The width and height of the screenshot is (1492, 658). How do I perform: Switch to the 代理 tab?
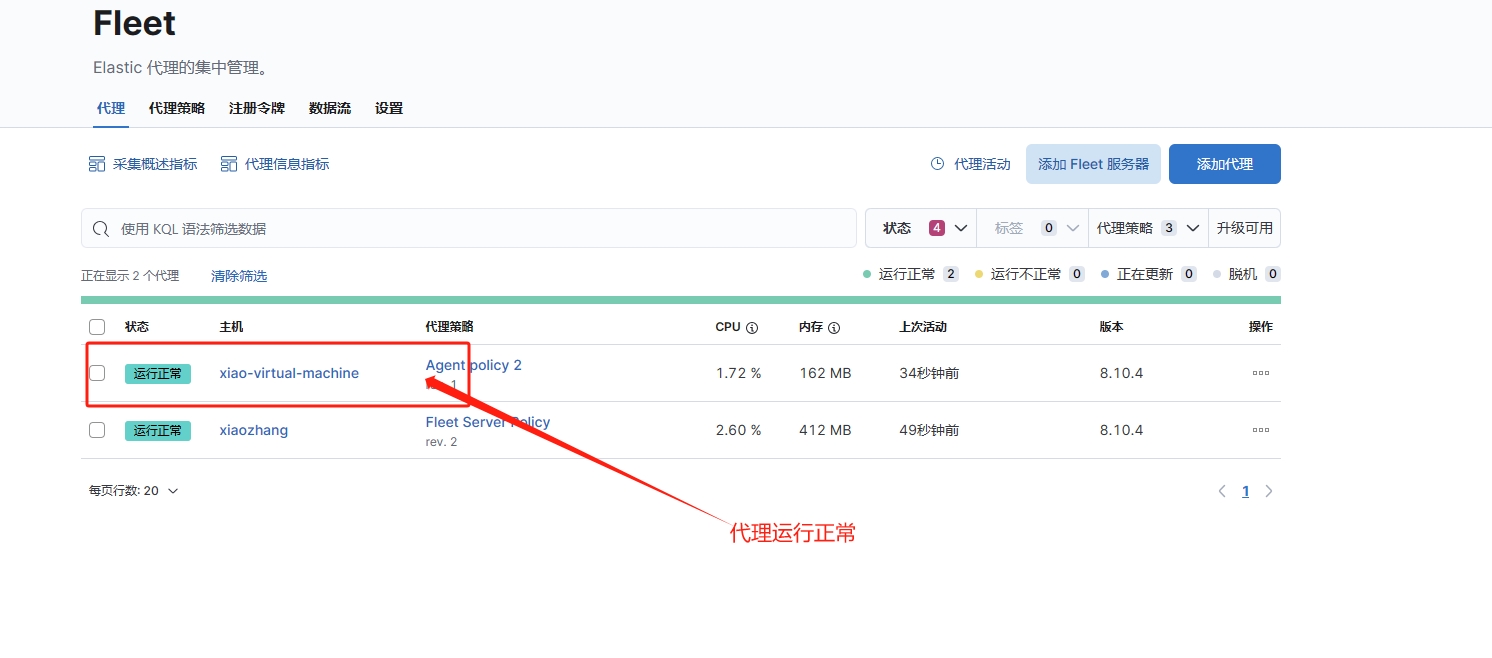click(111, 108)
